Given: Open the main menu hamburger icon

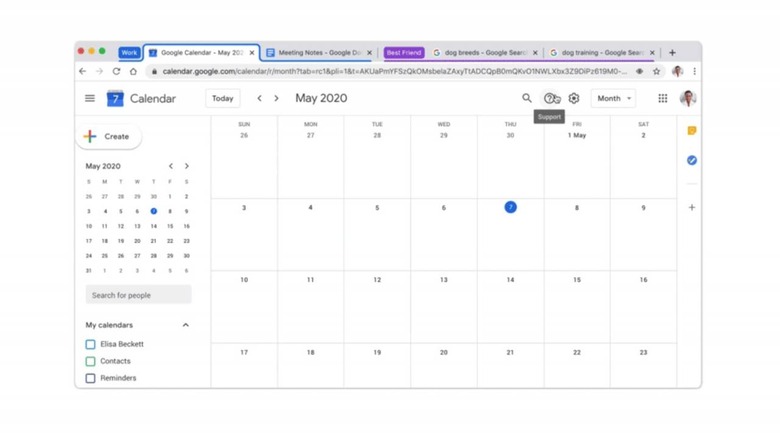Looking at the screenshot, I should point(90,98).
